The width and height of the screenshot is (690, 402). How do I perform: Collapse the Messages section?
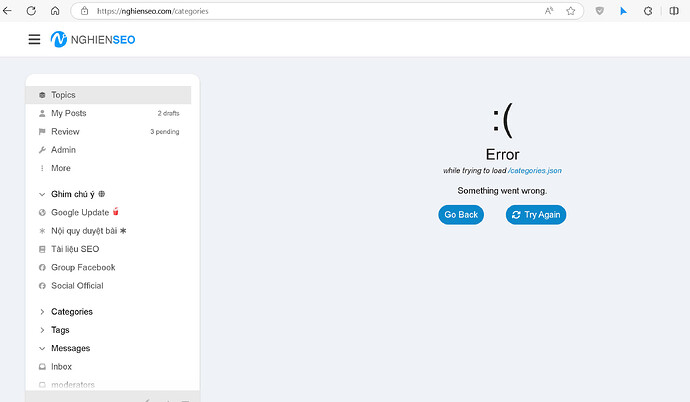click(42, 348)
